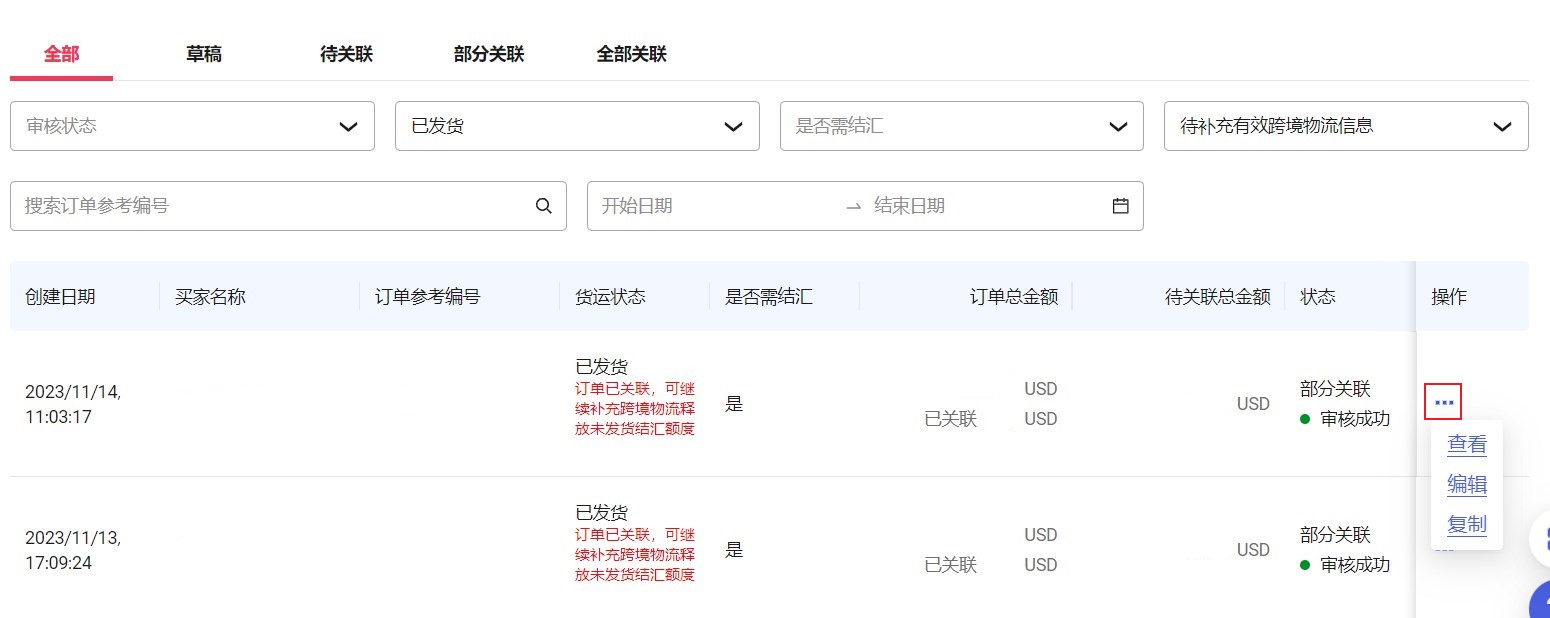Focus the 搜索订单参考编号 search field
Image resolution: width=1550 pixels, height=618 pixels.
tap(270, 206)
